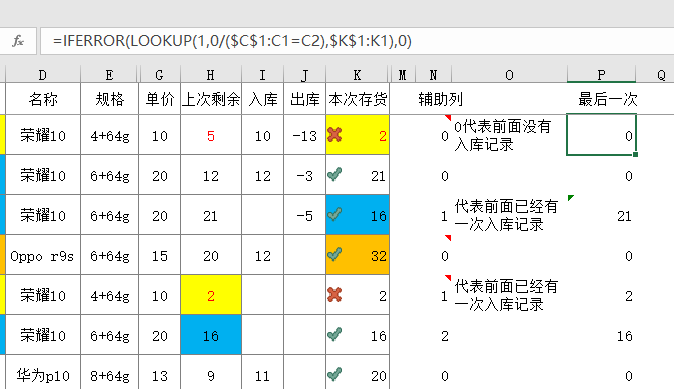674x389 pixels.
Task: Click the fill handle of the selected cell
Action: coord(635,154)
